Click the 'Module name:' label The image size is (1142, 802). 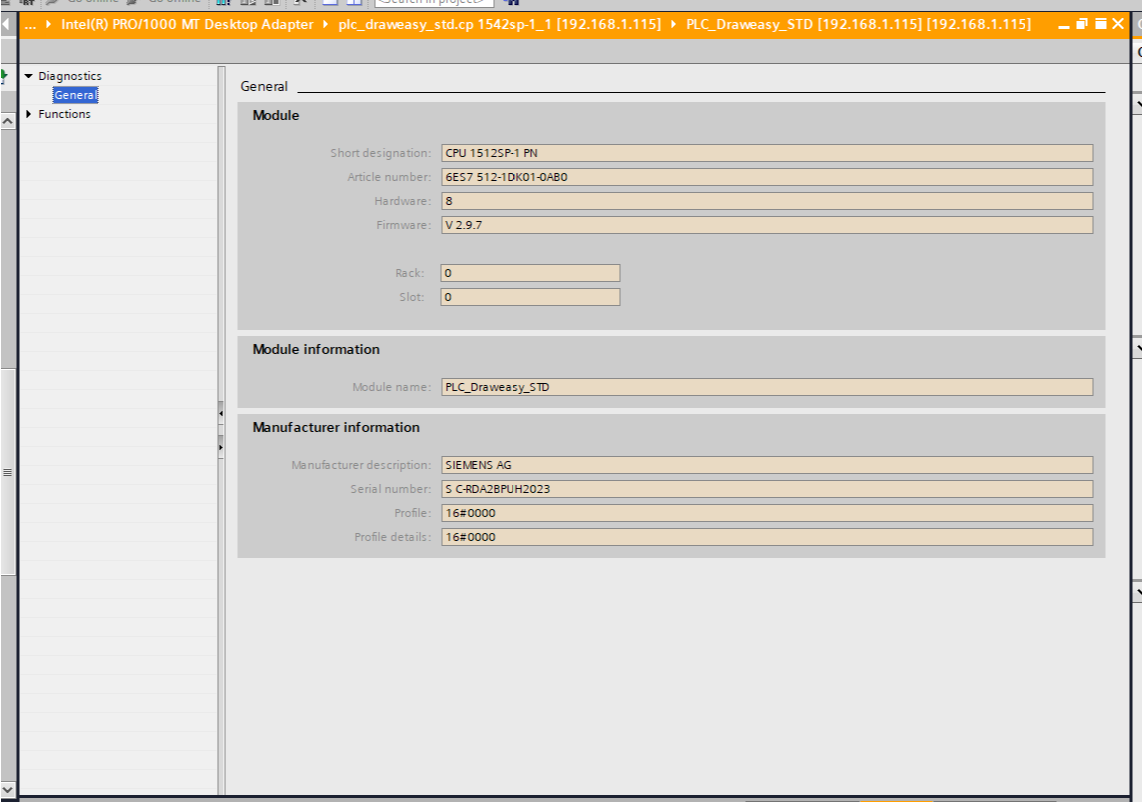(x=392, y=387)
